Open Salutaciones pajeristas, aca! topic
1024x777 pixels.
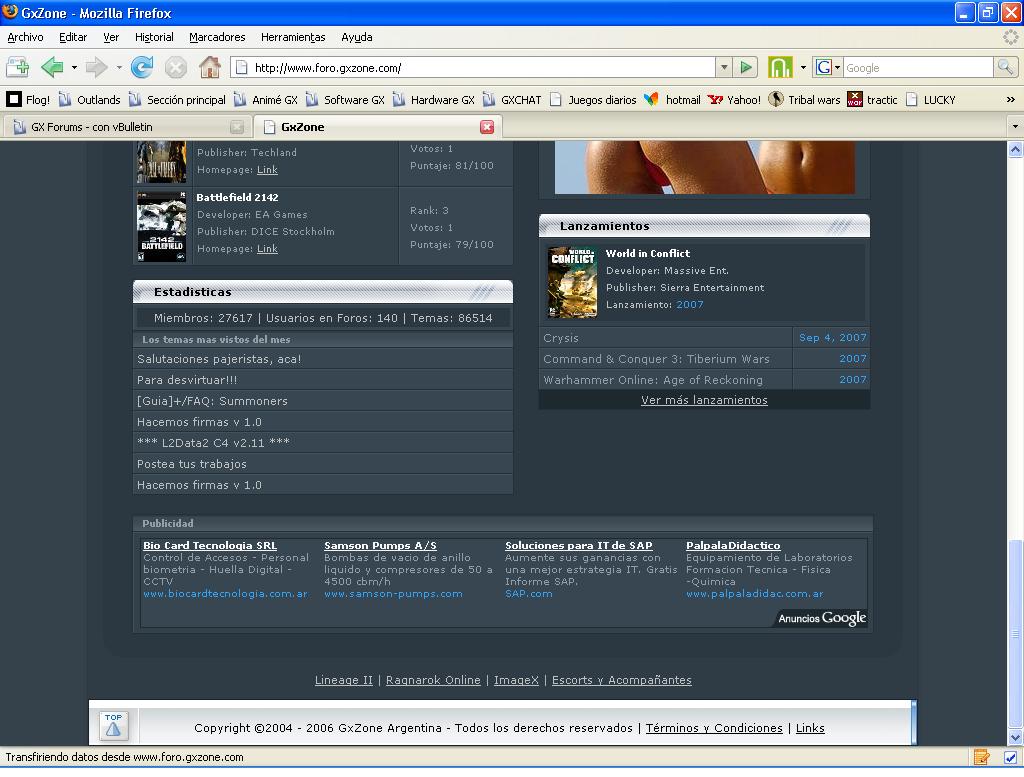point(219,359)
